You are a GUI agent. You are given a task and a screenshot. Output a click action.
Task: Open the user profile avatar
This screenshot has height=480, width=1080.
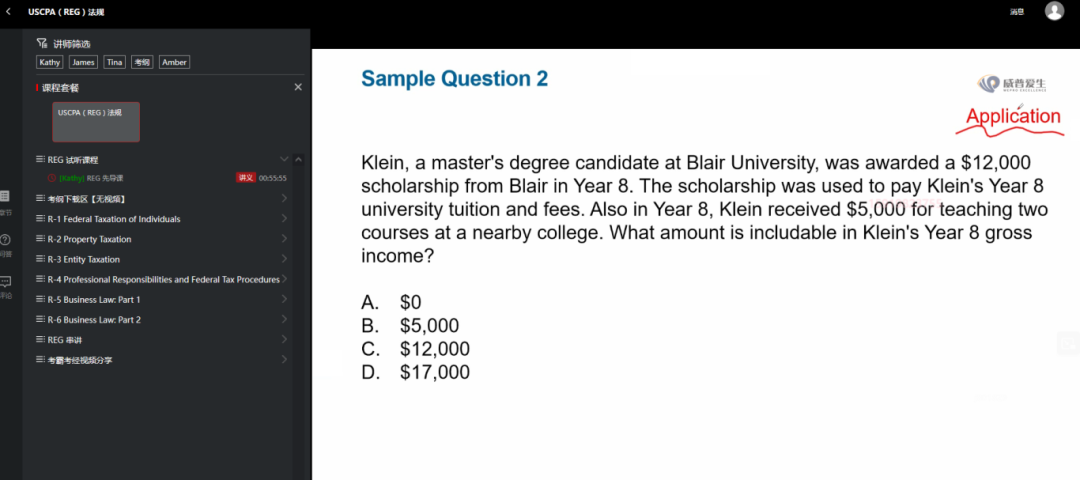click(1054, 10)
